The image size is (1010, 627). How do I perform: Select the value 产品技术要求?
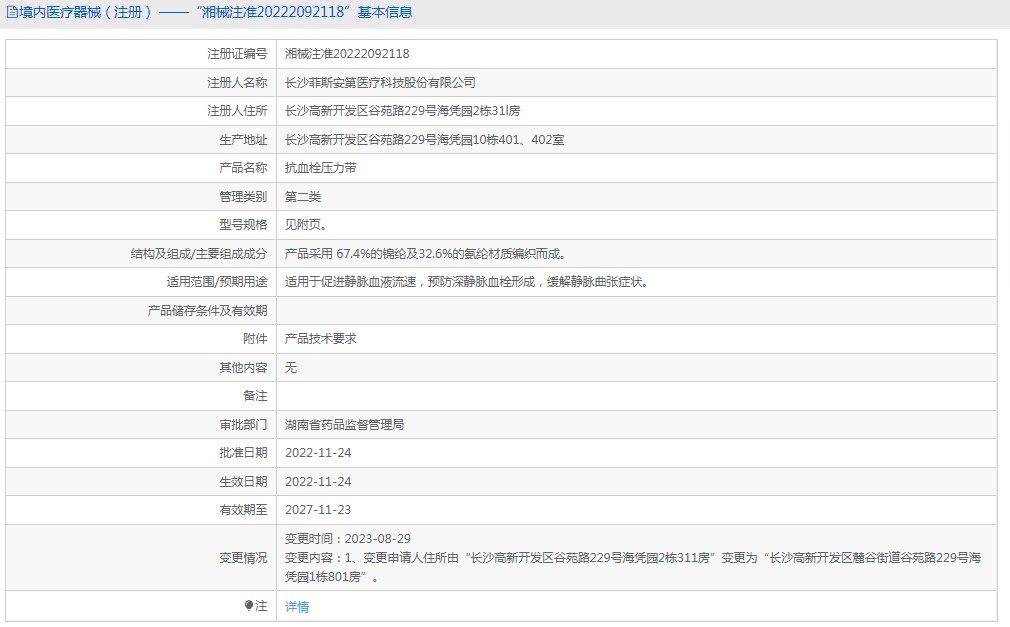[x=321, y=338]
